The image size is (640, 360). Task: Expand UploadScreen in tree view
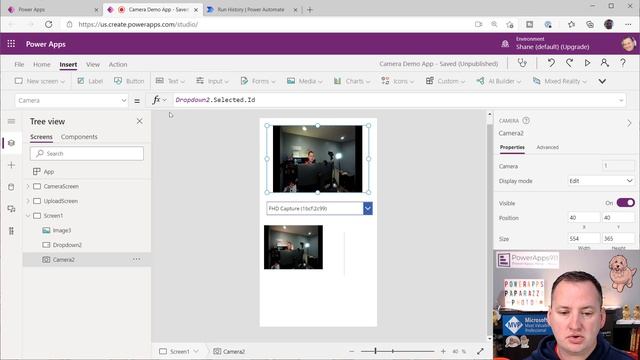(28, 201)
